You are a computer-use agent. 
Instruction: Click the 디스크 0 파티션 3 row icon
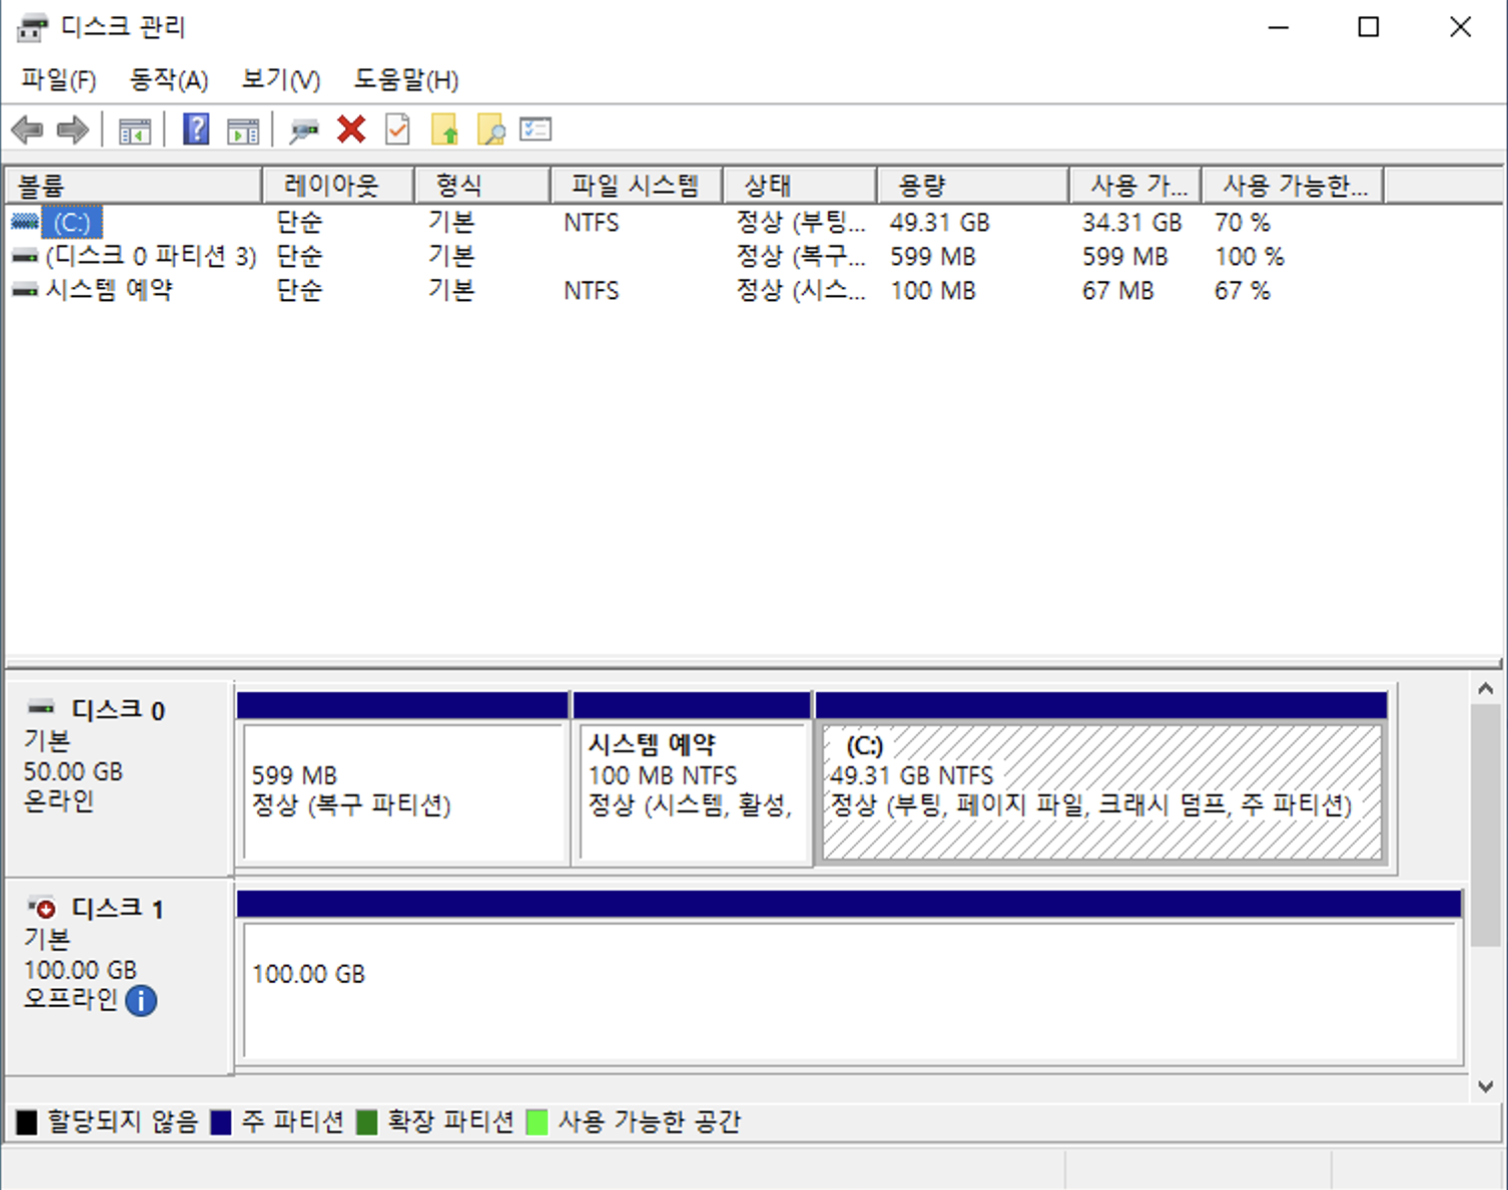tap(25, 256)
